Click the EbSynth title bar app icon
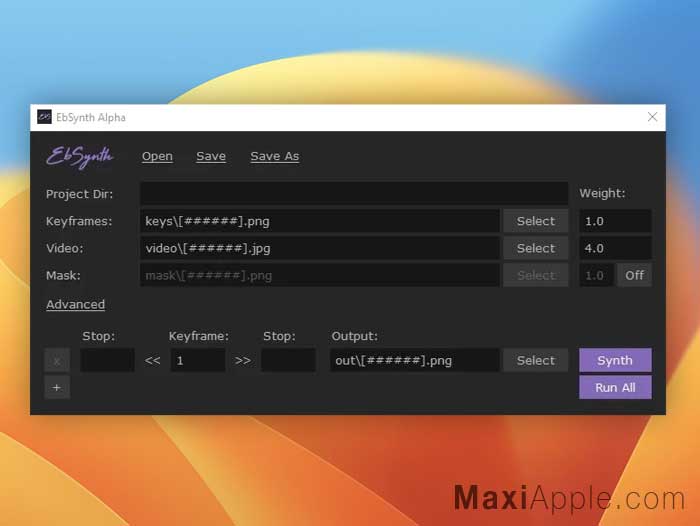The height and width of the screenshot is (526, 700). (44, 117)
